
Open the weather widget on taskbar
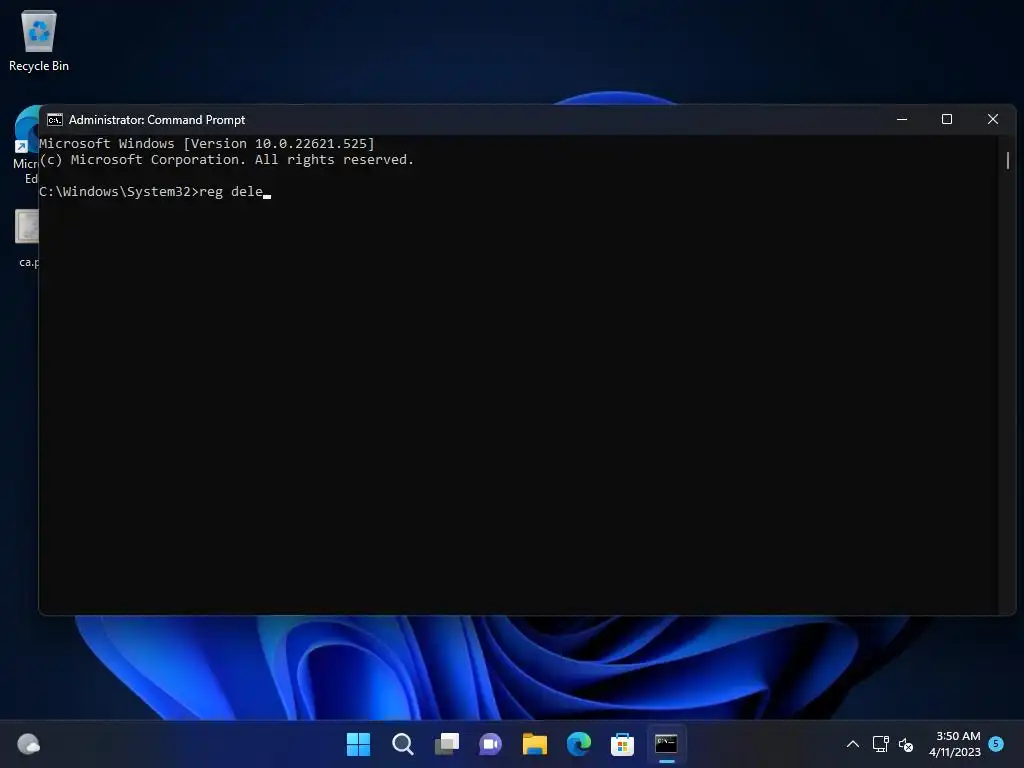pyautogui.click(x=28, y=744)
